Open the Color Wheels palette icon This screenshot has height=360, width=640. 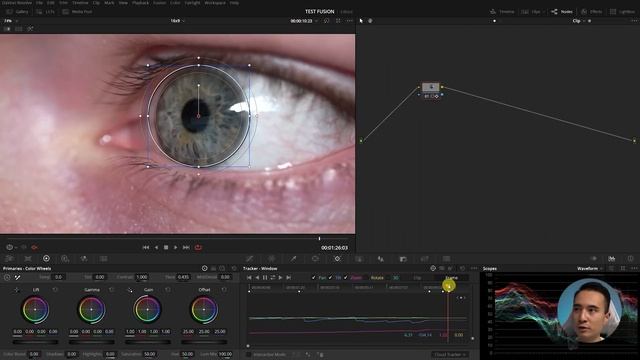[x=46, y=259]
